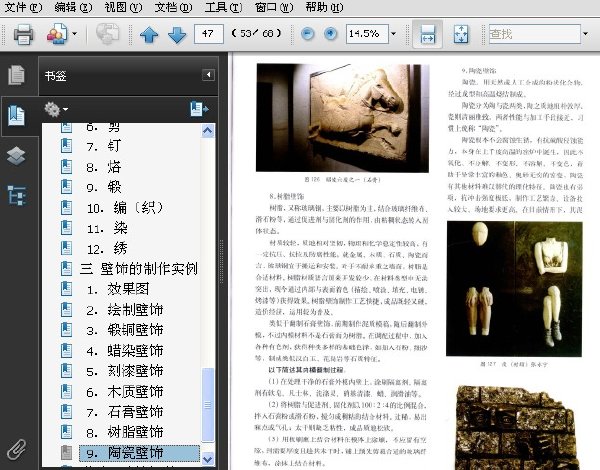Click the page number field showing 47
The height and width of the screenshot is (470, 600).
tap(209, 34)
